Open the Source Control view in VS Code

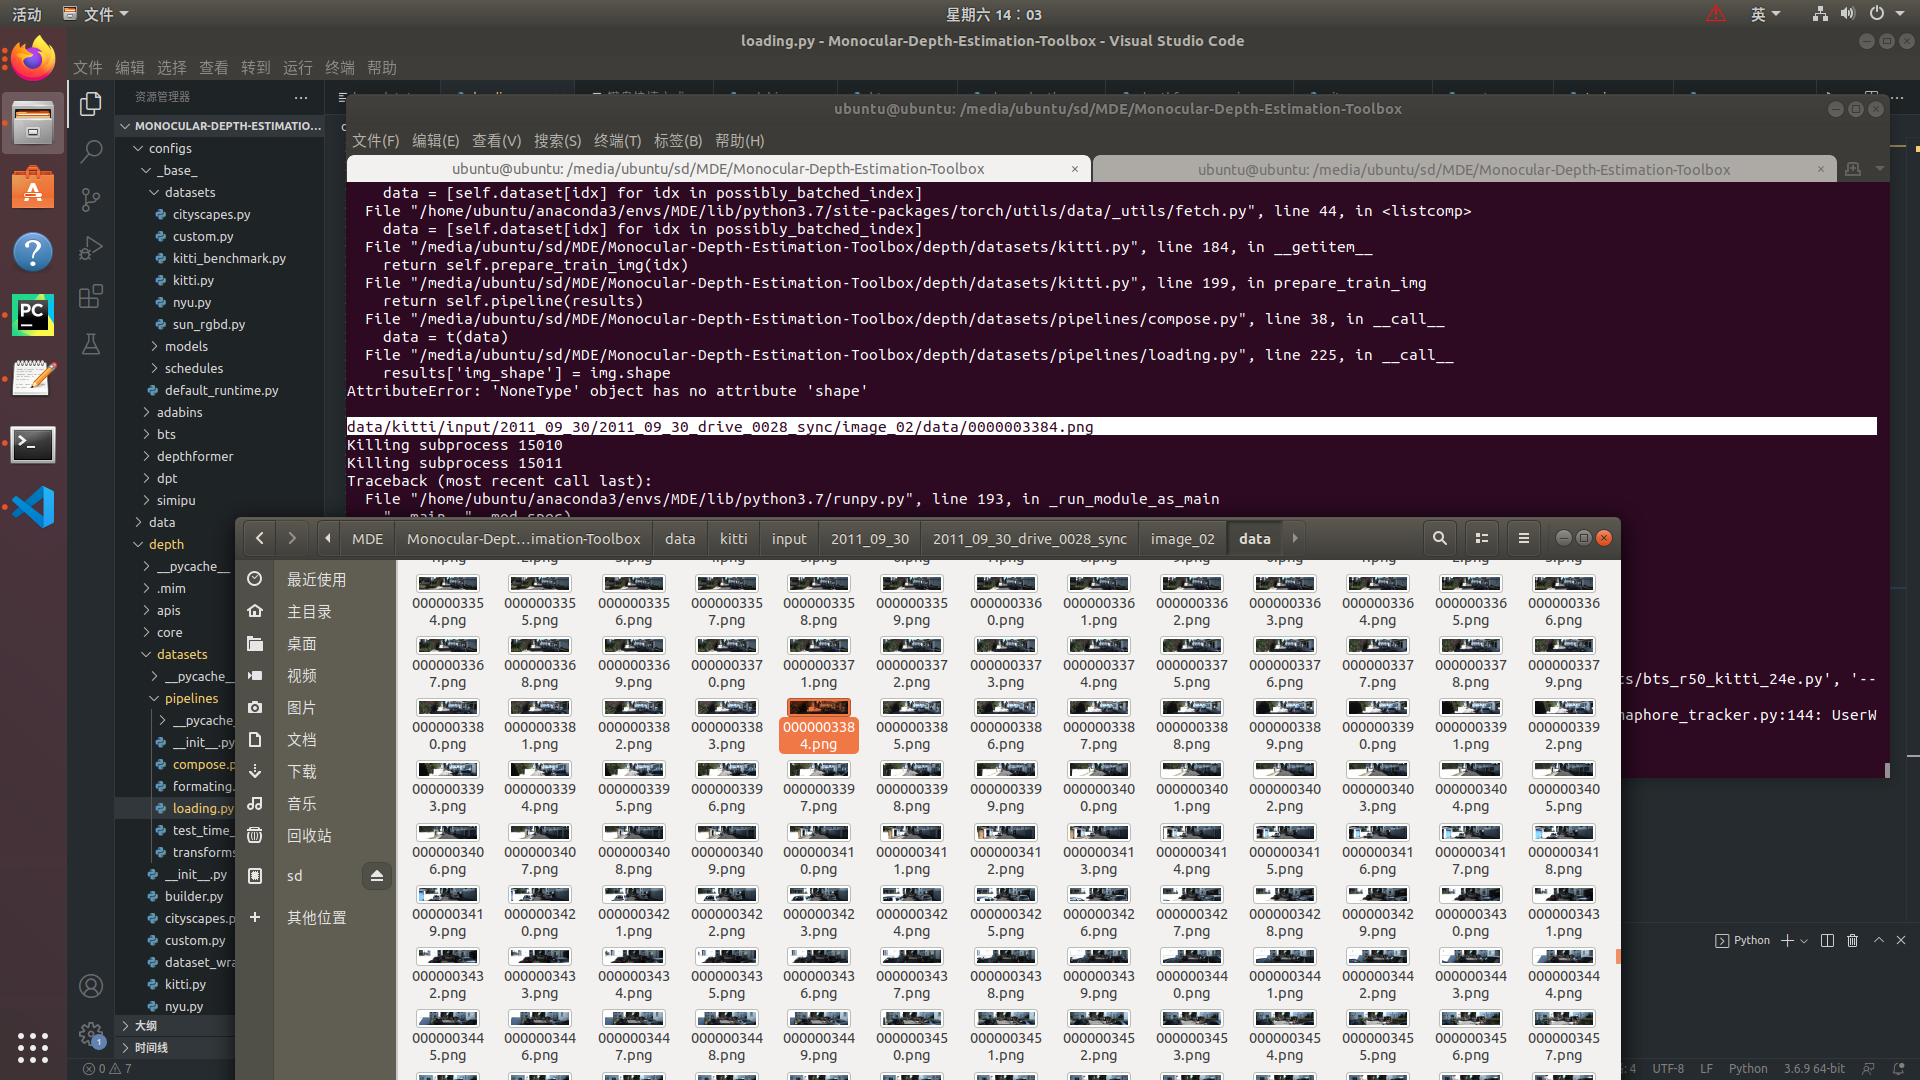(x=91, y=199)
